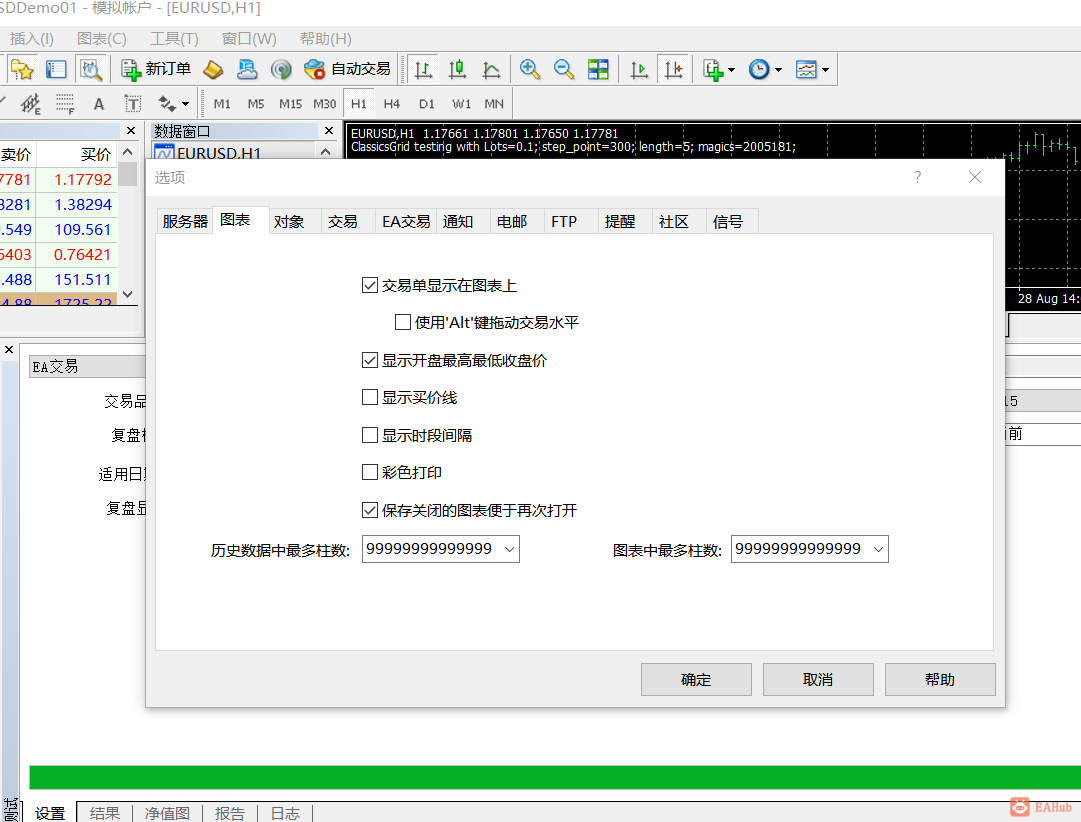This screenshot has width=1081, height=822.
Task: Click the signals radar icon
Action: [281, 69]
